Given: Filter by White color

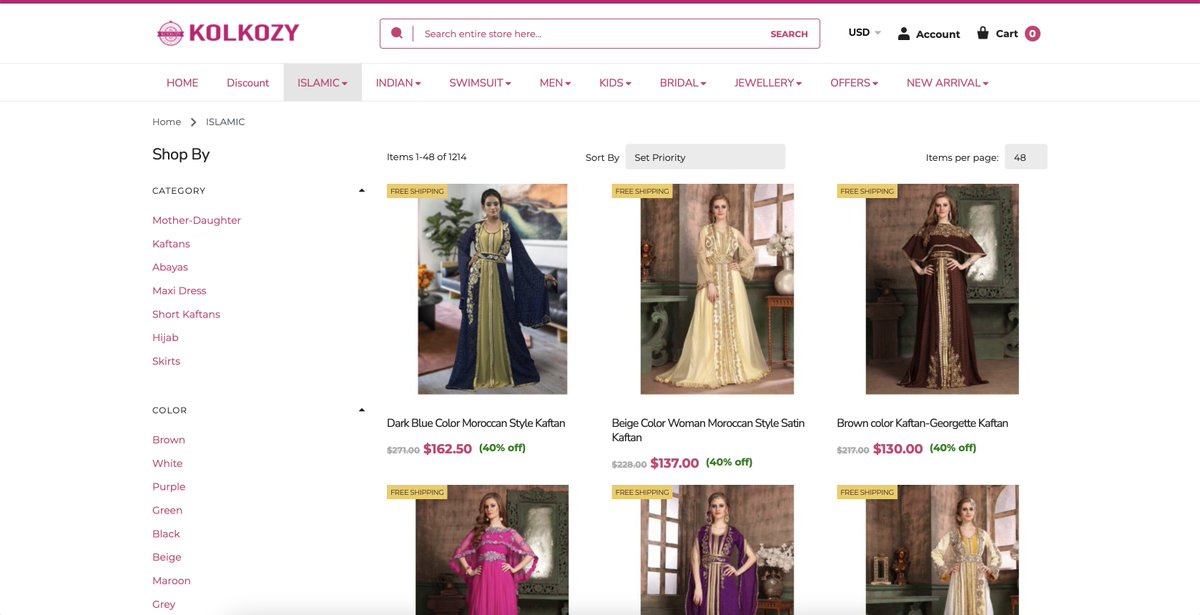Looking at the screenshot, I should click(167, 463).
